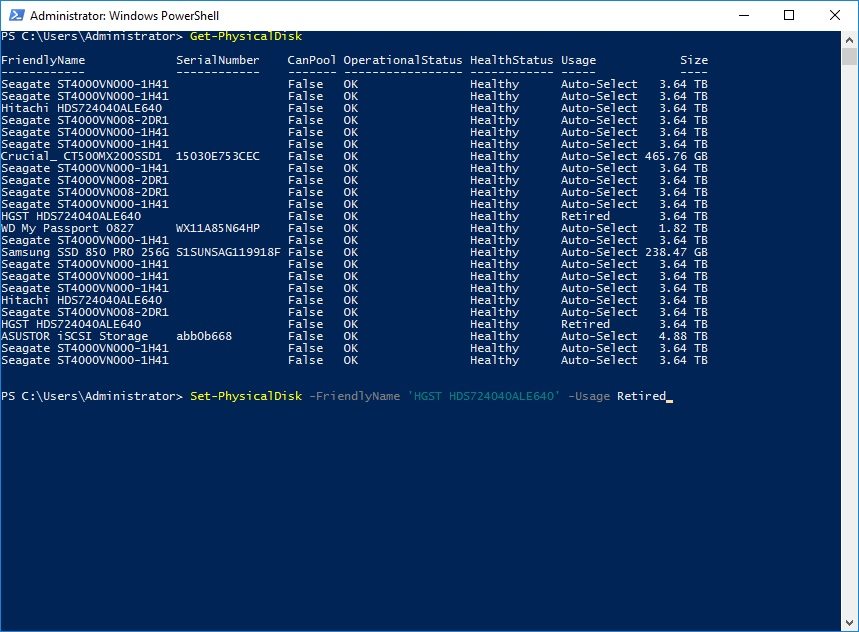Click the scrollbar up arrow

tap(850, 40)
